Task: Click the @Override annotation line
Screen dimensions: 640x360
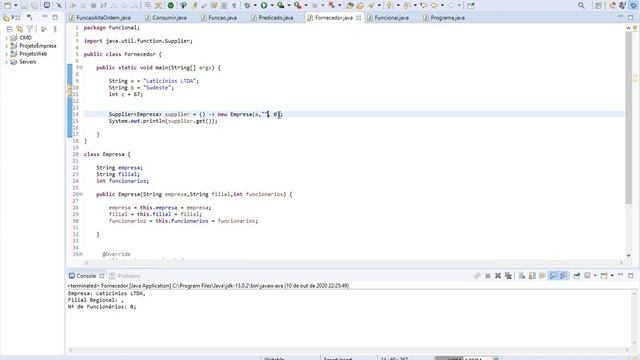Action: point(116,254)
